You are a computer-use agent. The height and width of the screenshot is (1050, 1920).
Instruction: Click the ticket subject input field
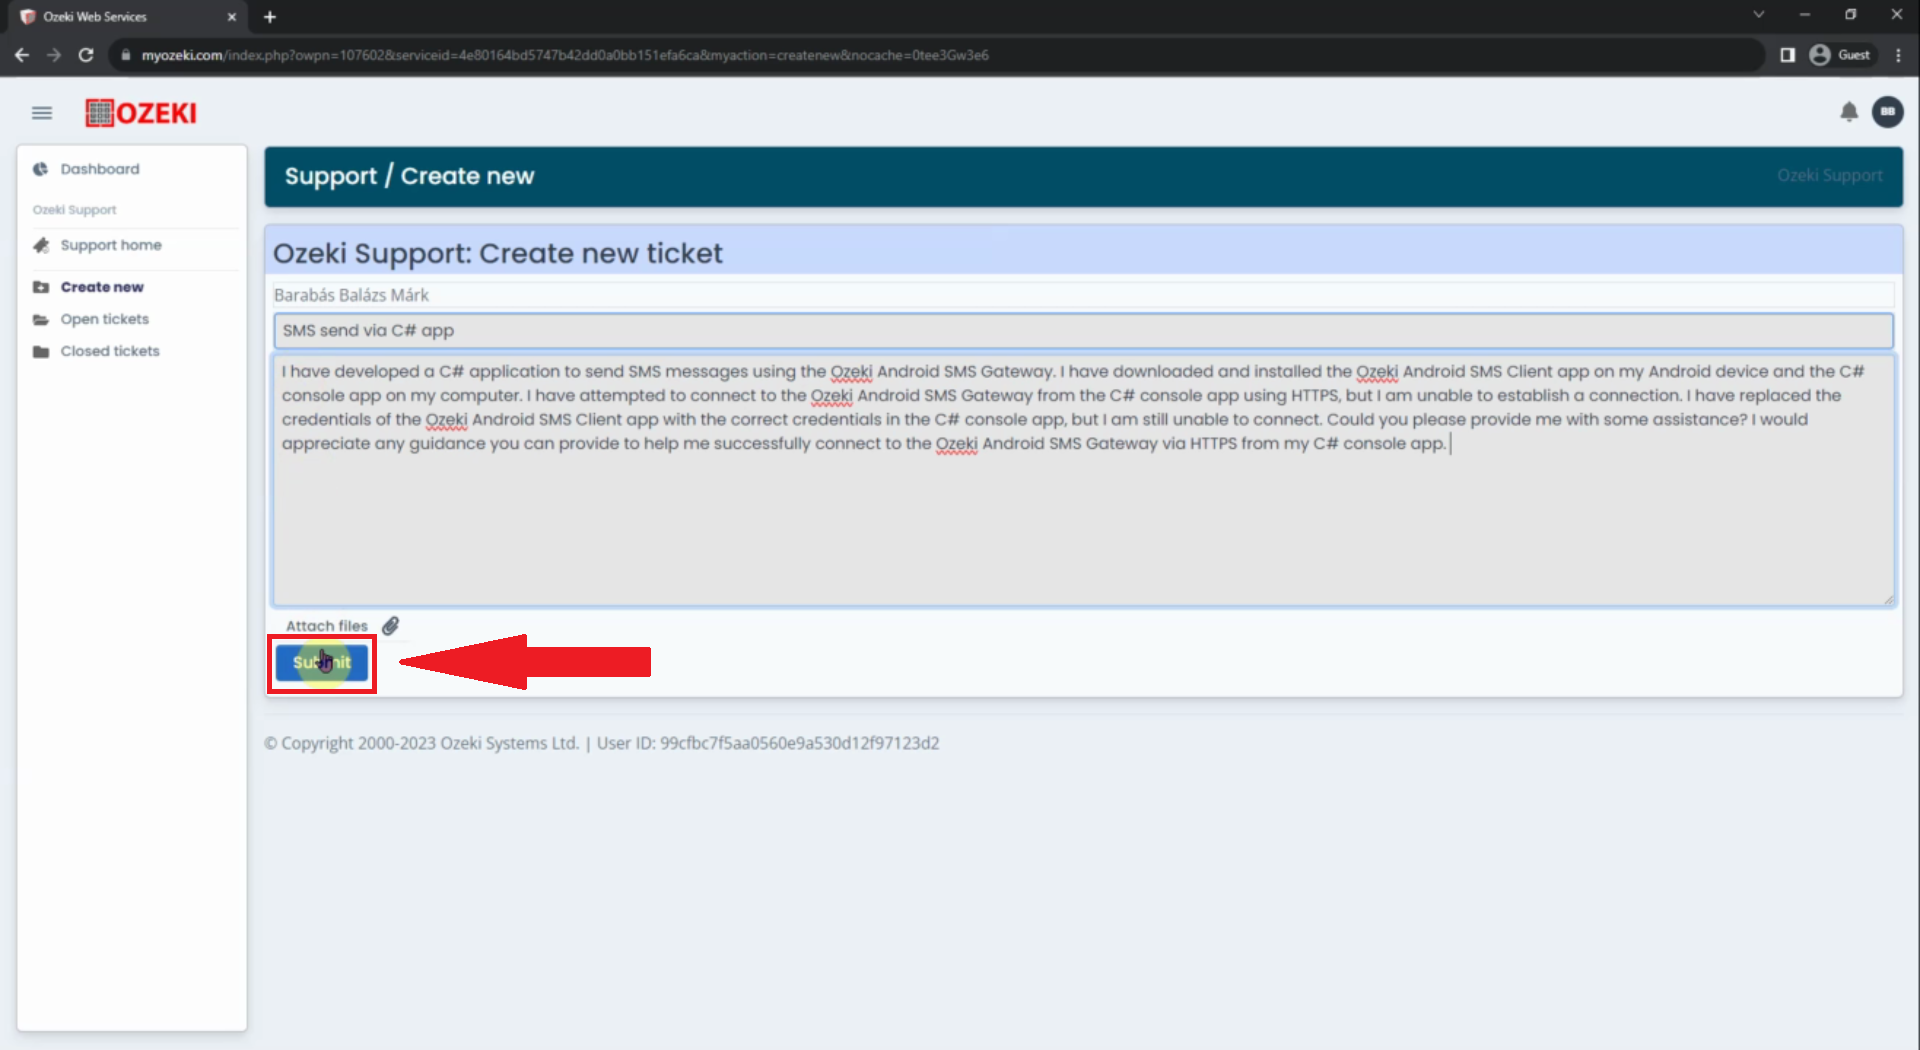coord(1083,330)
